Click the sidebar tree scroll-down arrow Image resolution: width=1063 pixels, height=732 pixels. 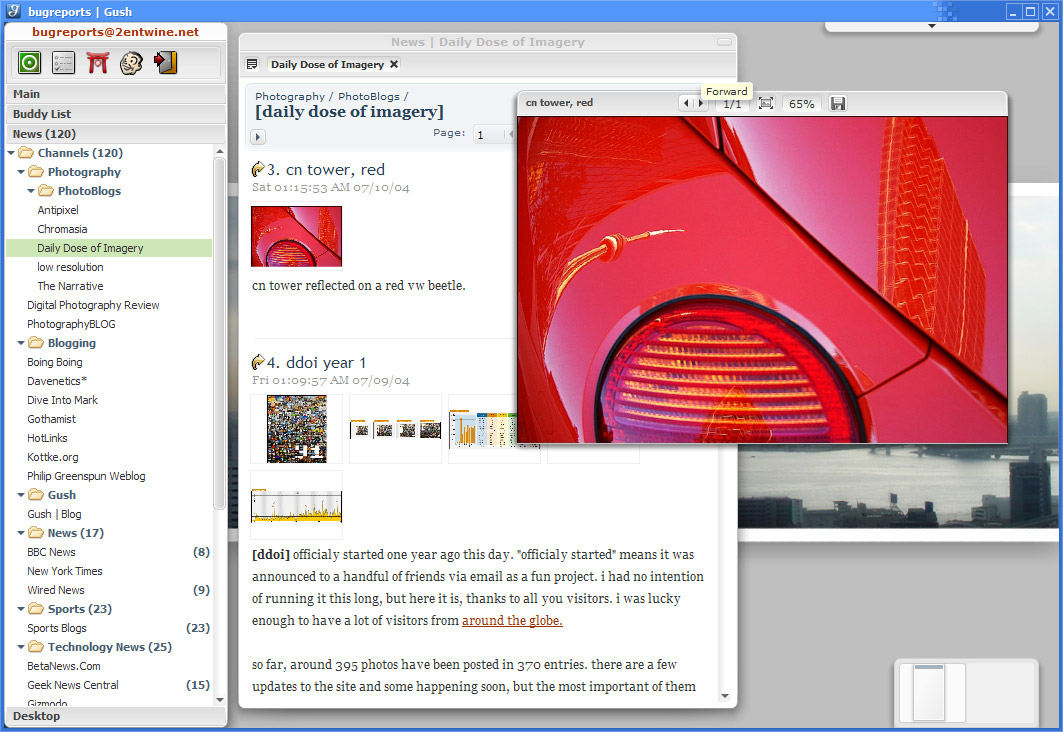coord(220,699)
